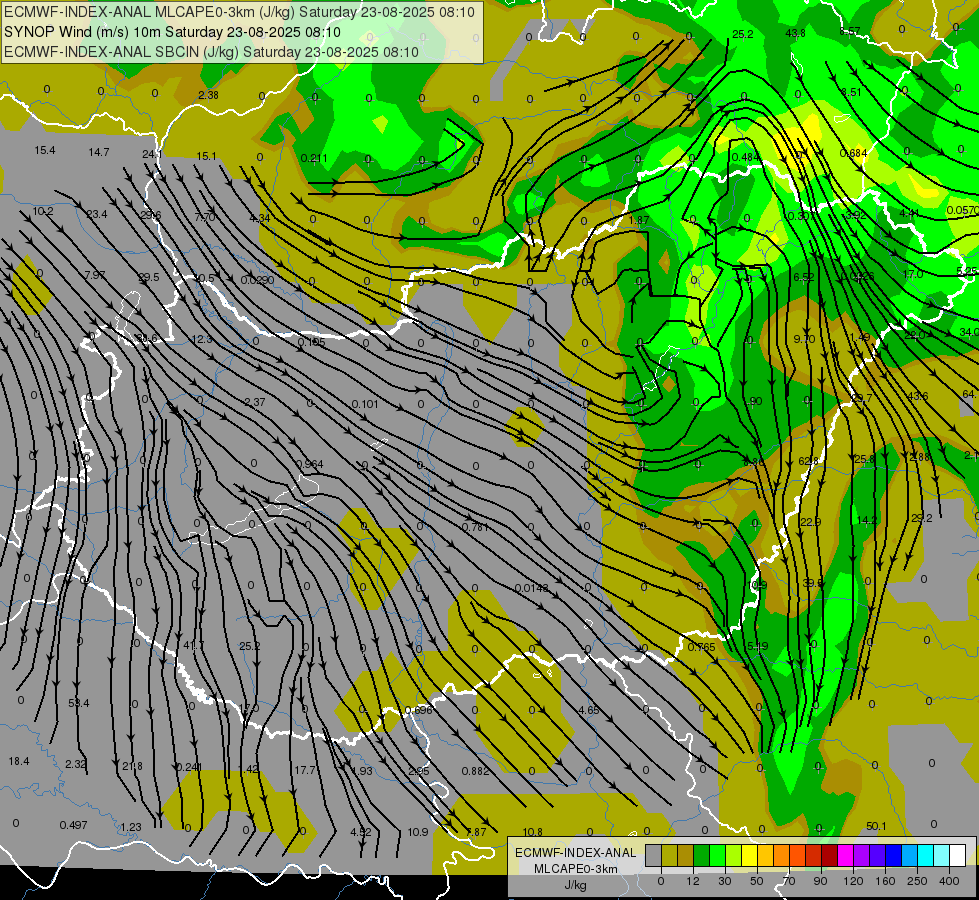Click the map value 2.37
979x900 pixels.
255,402
